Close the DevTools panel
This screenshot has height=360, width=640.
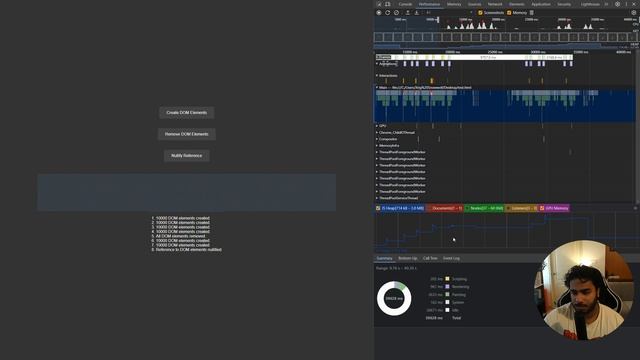634,4
